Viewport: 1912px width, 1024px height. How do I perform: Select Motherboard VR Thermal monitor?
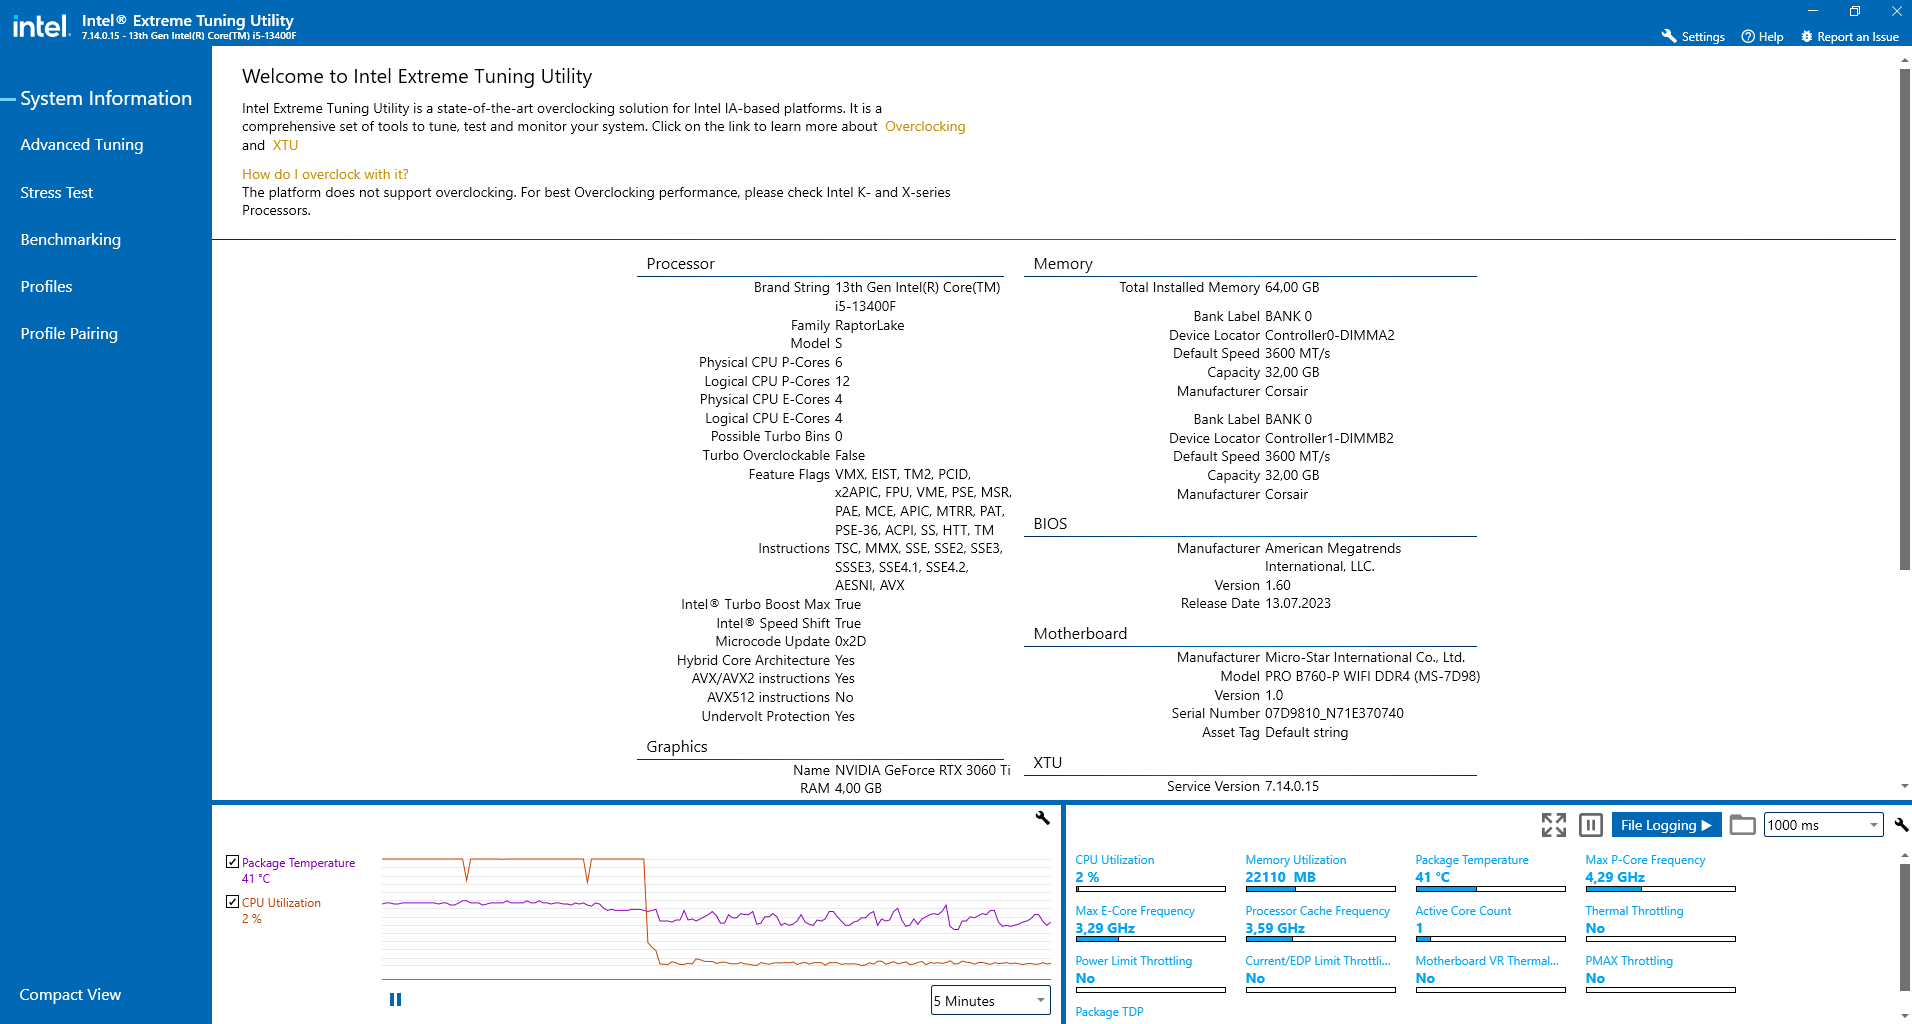click(x=1490, y=975)
